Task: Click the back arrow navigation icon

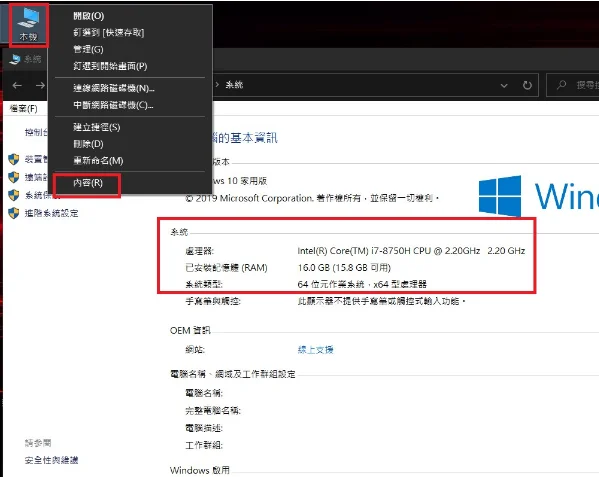Action: tap(17, 85)
